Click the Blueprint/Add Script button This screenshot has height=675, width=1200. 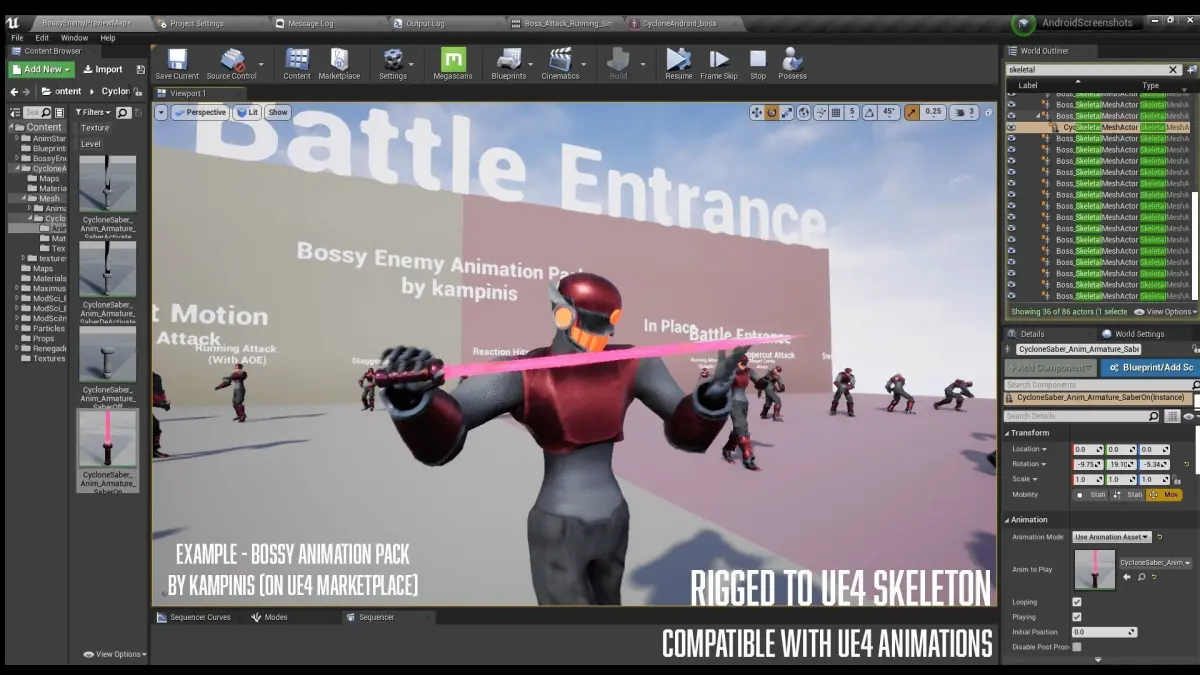tap(1148, 367)
